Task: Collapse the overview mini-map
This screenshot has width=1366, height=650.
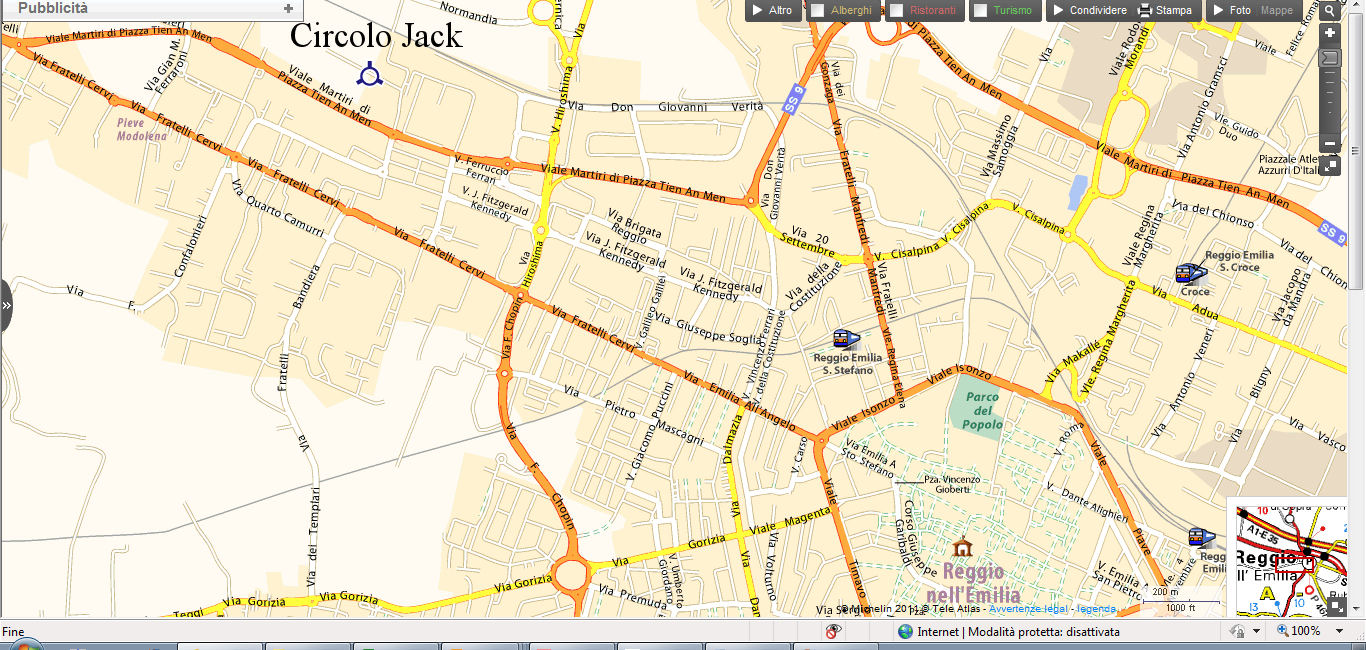Action: [x=1337, y=606]
